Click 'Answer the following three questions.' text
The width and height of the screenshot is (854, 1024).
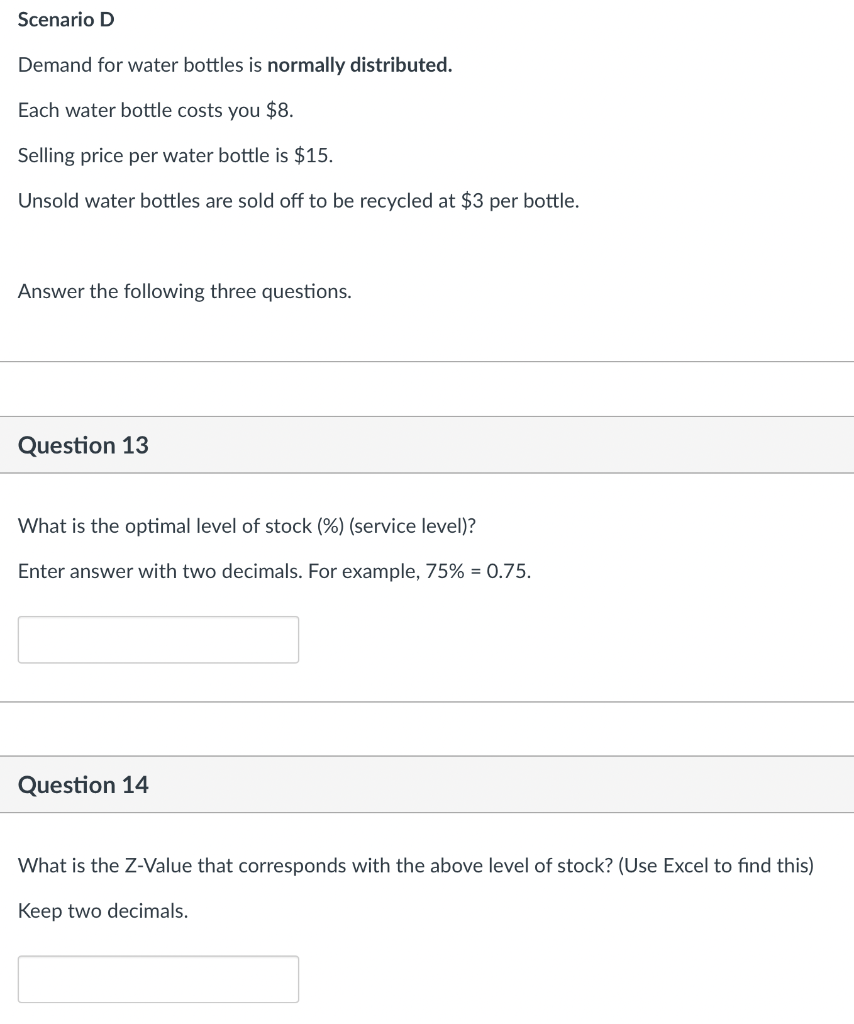click(185, 291)
